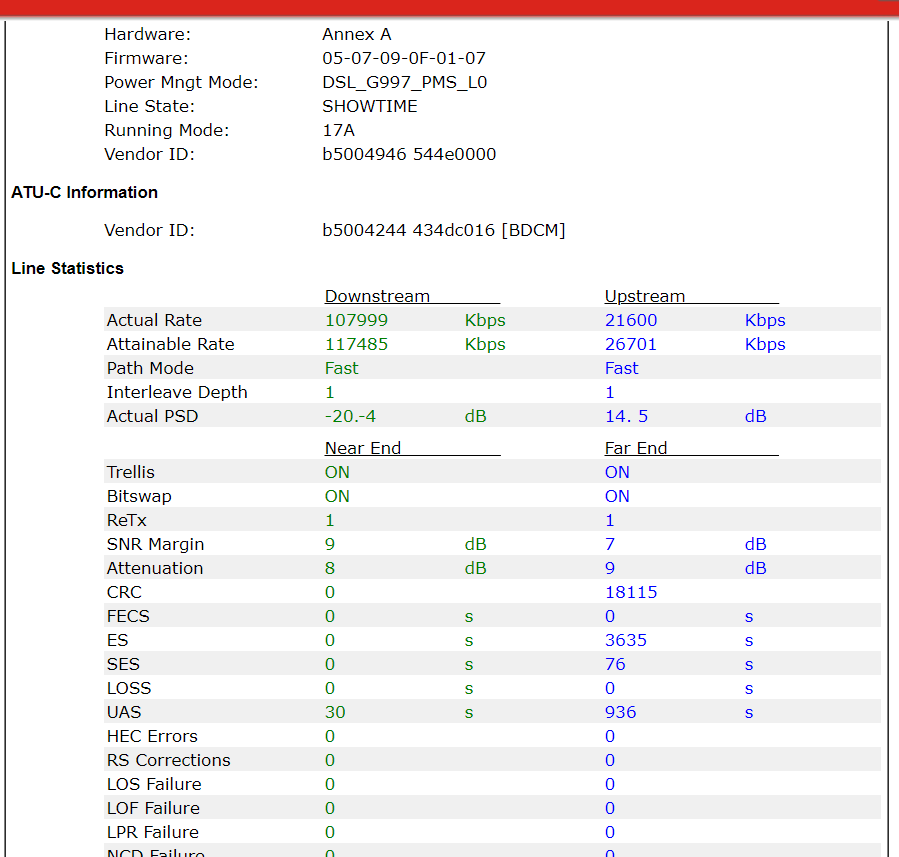Click the "Actual PSD" row label

[x=153, y=417]
